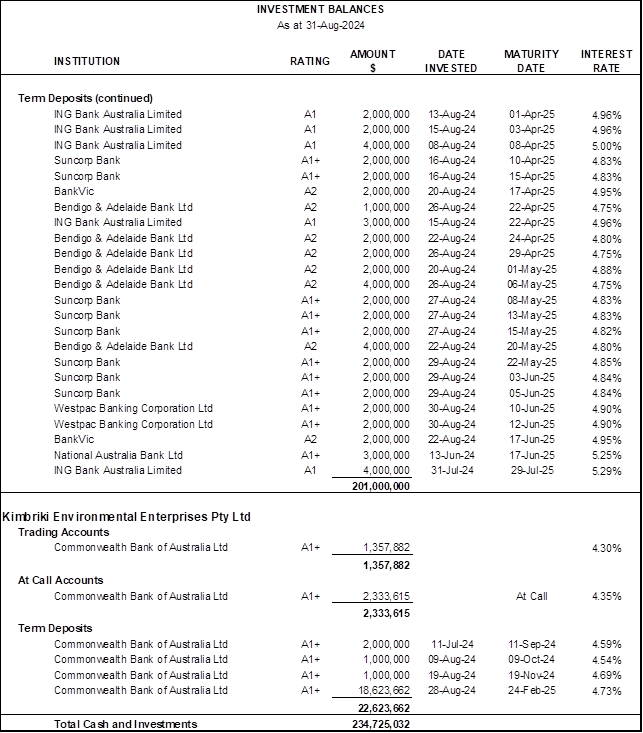Click the RATING column header

tap(310, 61)
